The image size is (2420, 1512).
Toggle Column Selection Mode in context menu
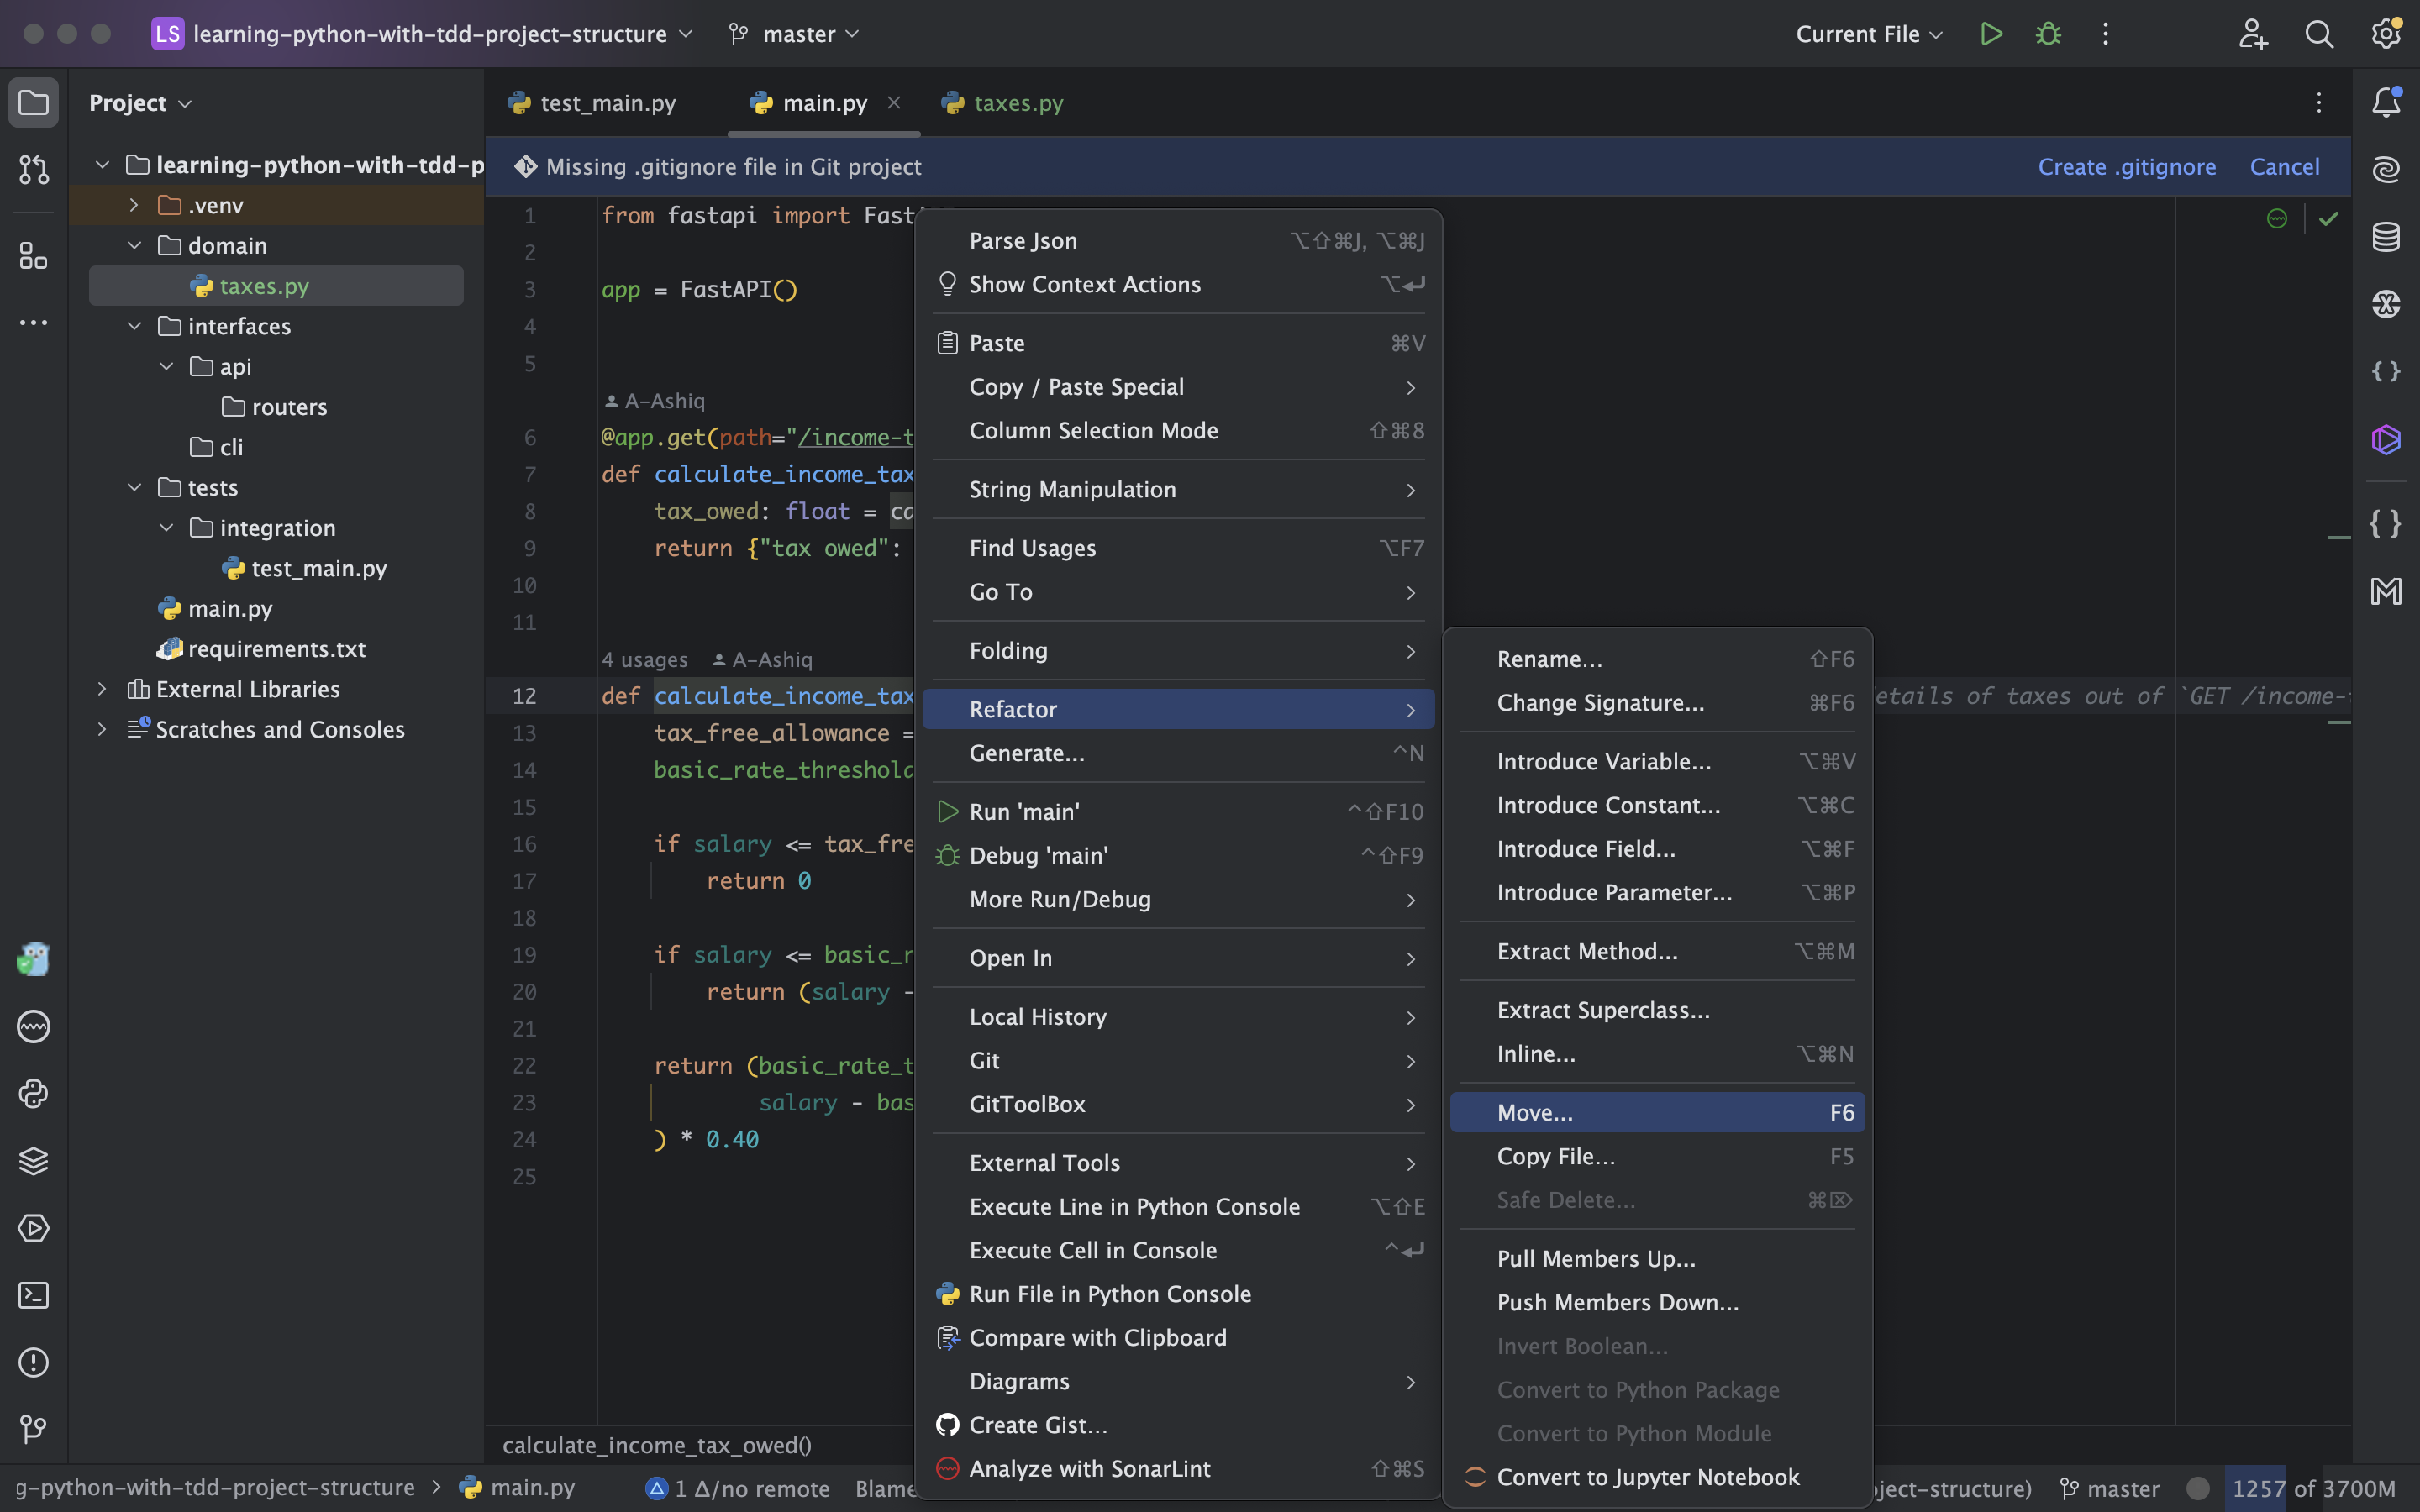pos(1093,430)
